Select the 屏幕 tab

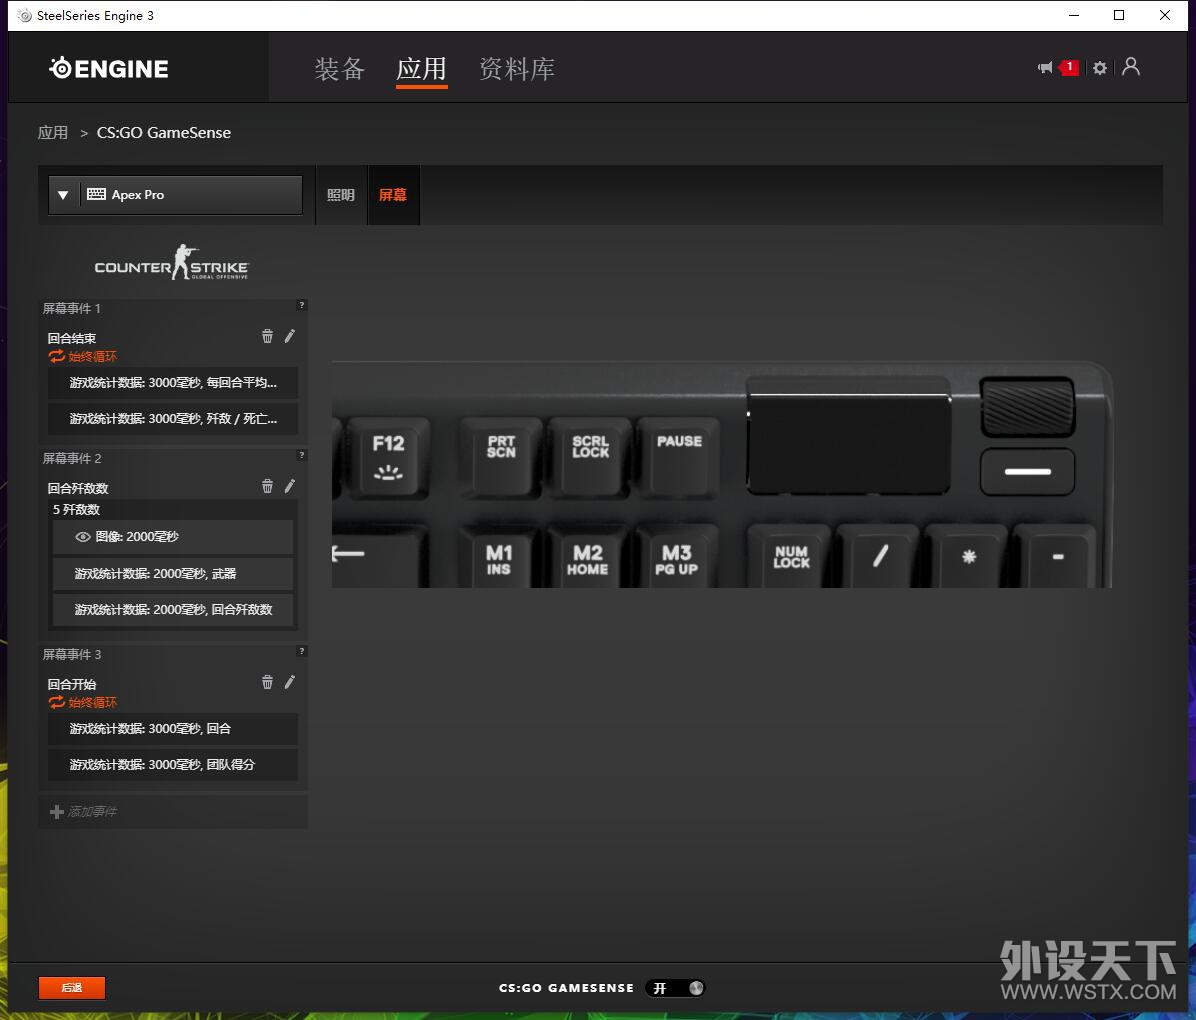tap(393, 195)
